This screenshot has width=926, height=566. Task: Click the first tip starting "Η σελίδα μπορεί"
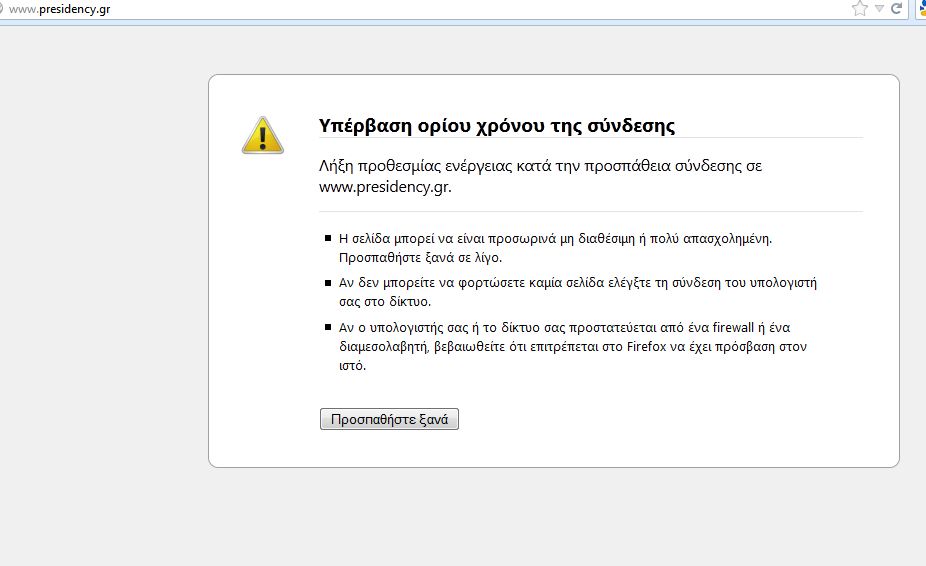pos(556,238)
